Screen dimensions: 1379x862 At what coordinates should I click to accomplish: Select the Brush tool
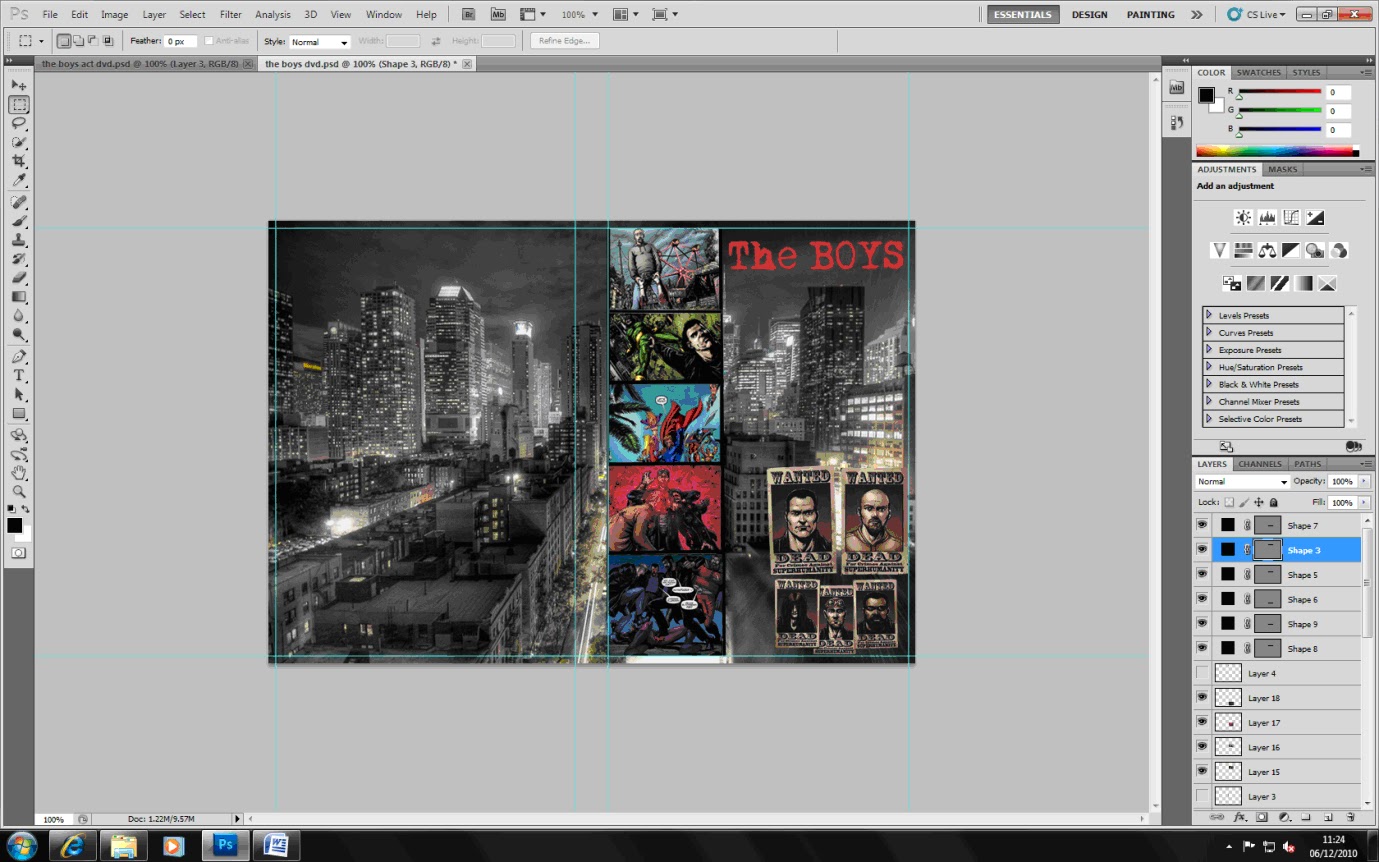point(19,221)
